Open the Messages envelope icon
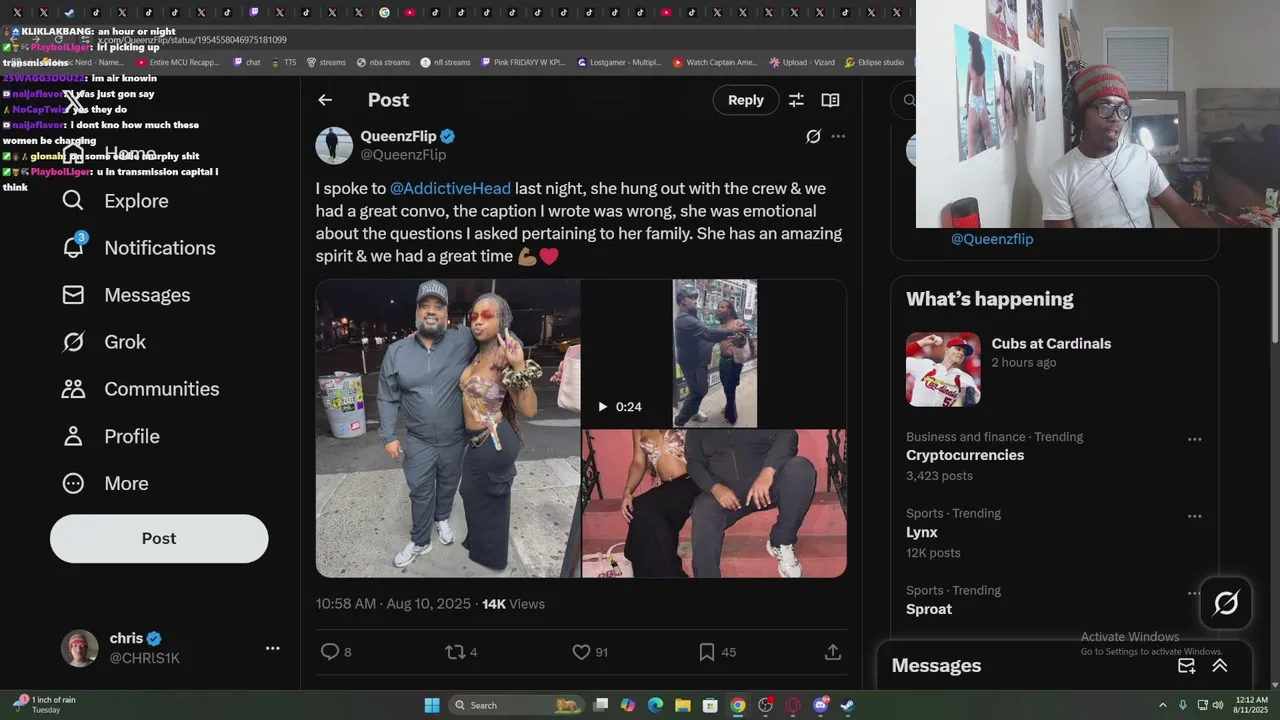This screenshot has width=1280, height=720. [x=73, y=295]
